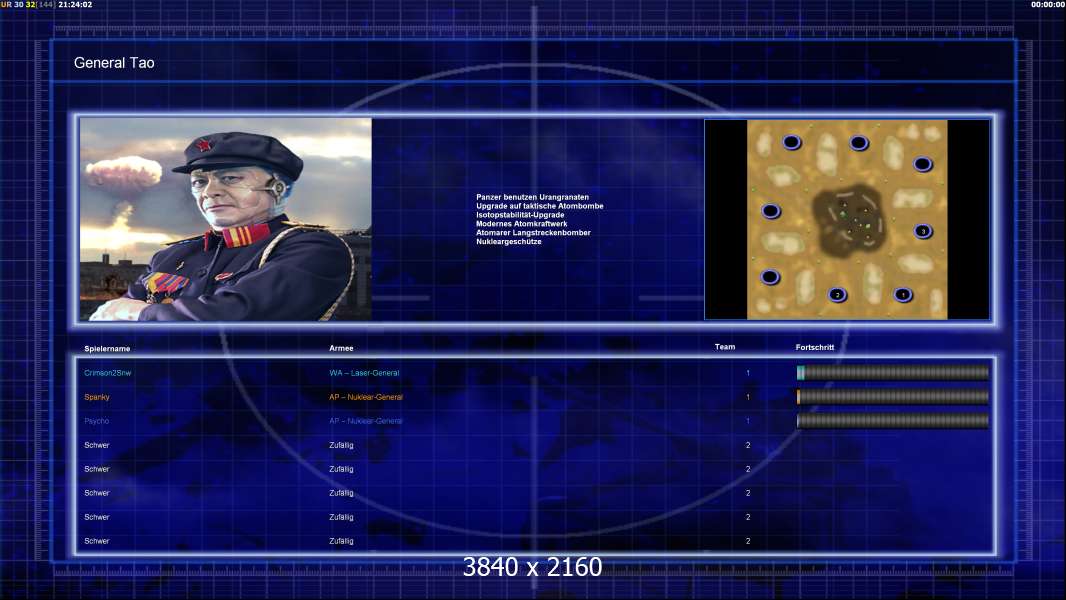Click the 00:00:0 timer in the corner
The image size is (1066, 600).
click(1048, 4)
